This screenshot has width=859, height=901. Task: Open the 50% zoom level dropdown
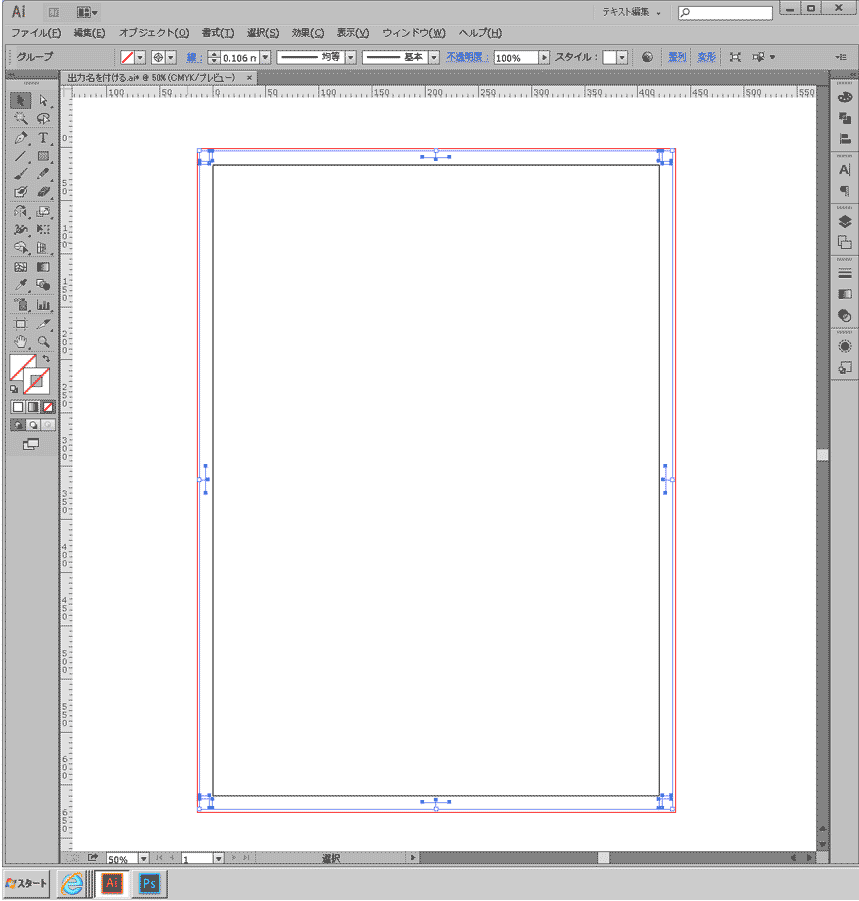143,858
